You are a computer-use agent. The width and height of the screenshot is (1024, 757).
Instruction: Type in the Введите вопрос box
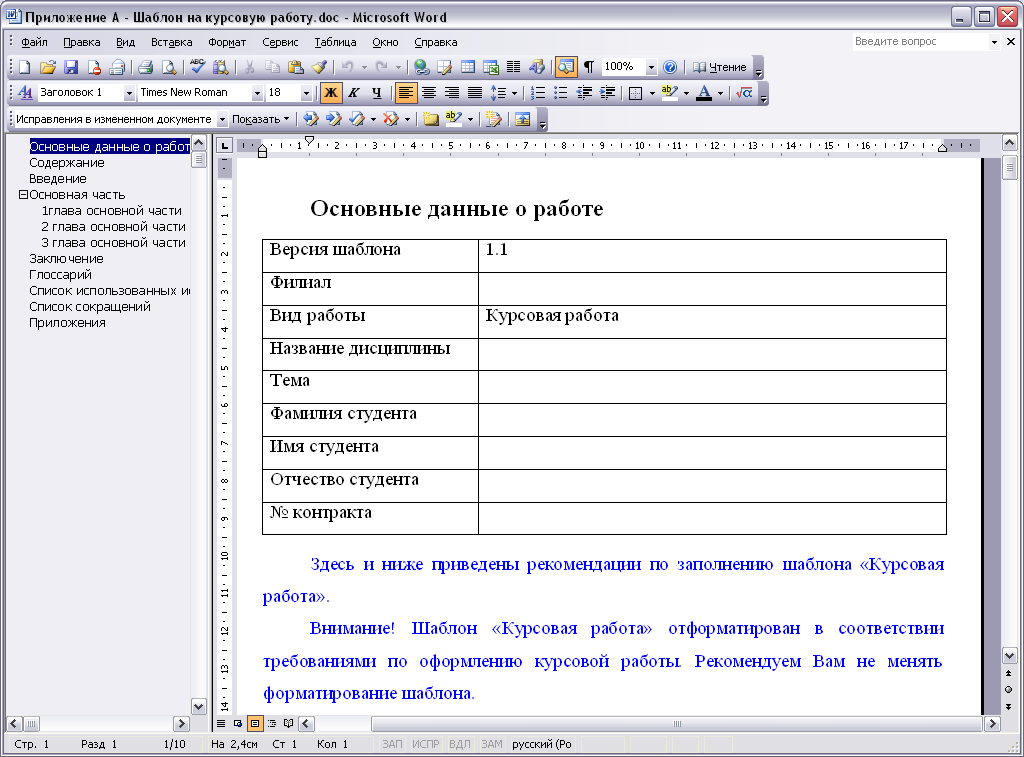(920, 41)
